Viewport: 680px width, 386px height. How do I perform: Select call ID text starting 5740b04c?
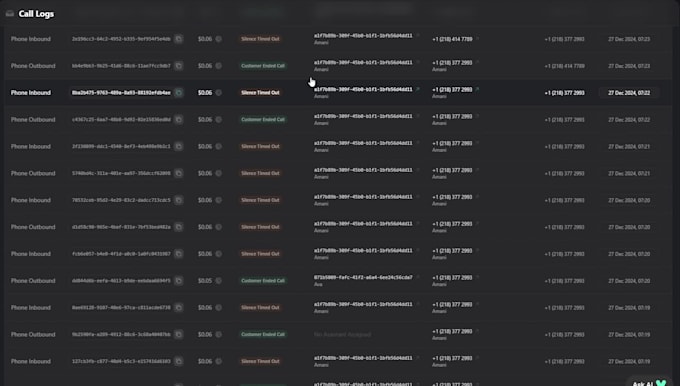pyautogui.click(x=121, y=173)
